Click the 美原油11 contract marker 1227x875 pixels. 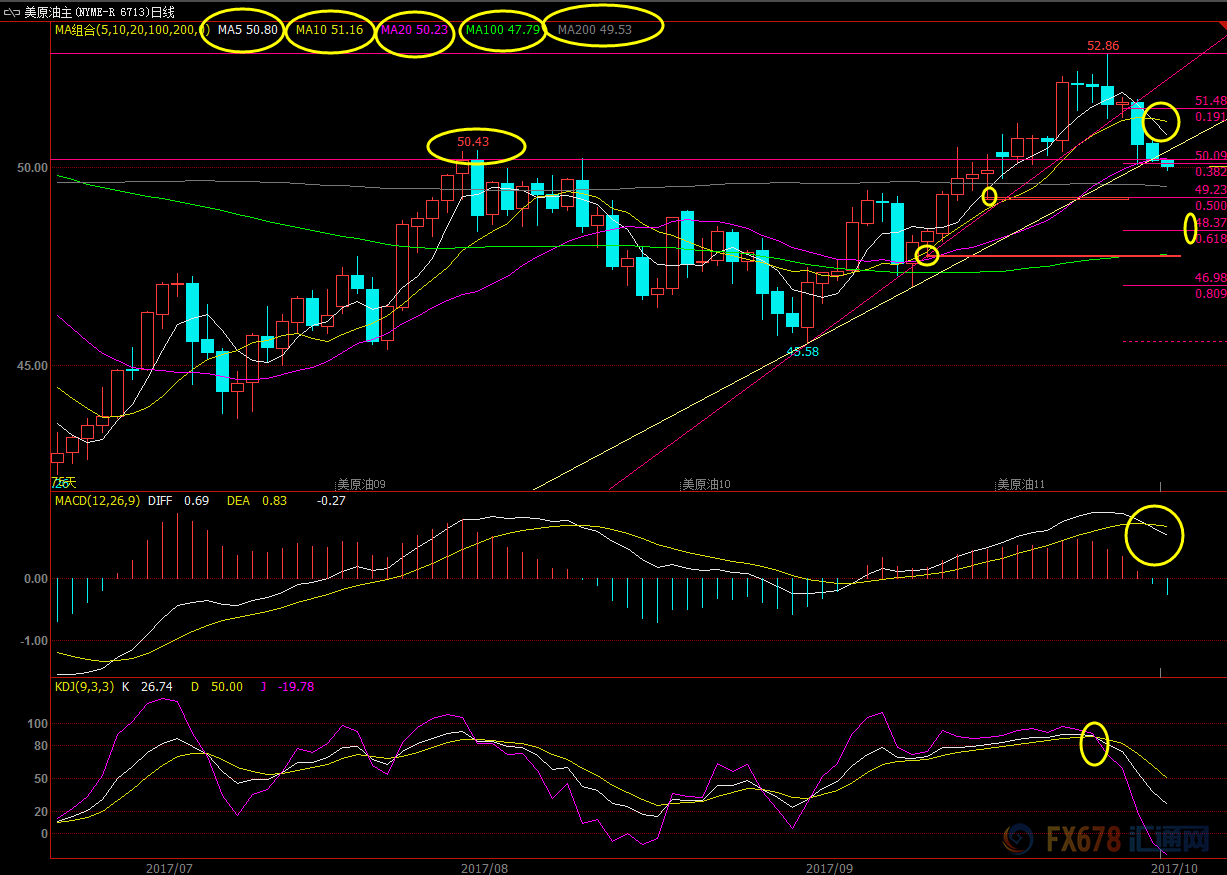[x=1020, y=484]
